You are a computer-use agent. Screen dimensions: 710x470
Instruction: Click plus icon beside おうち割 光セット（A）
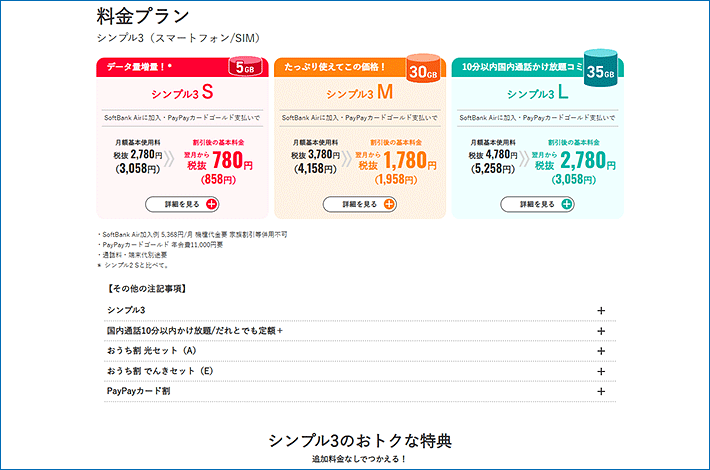coord(601,351)
